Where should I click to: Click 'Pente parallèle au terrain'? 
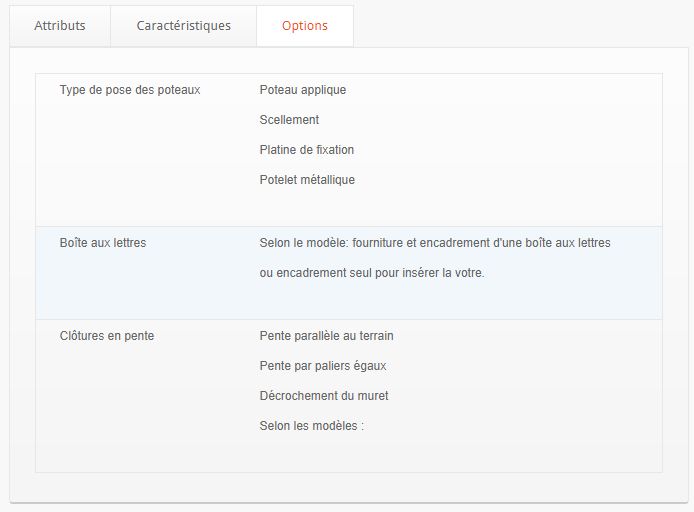tap(333, 336)
